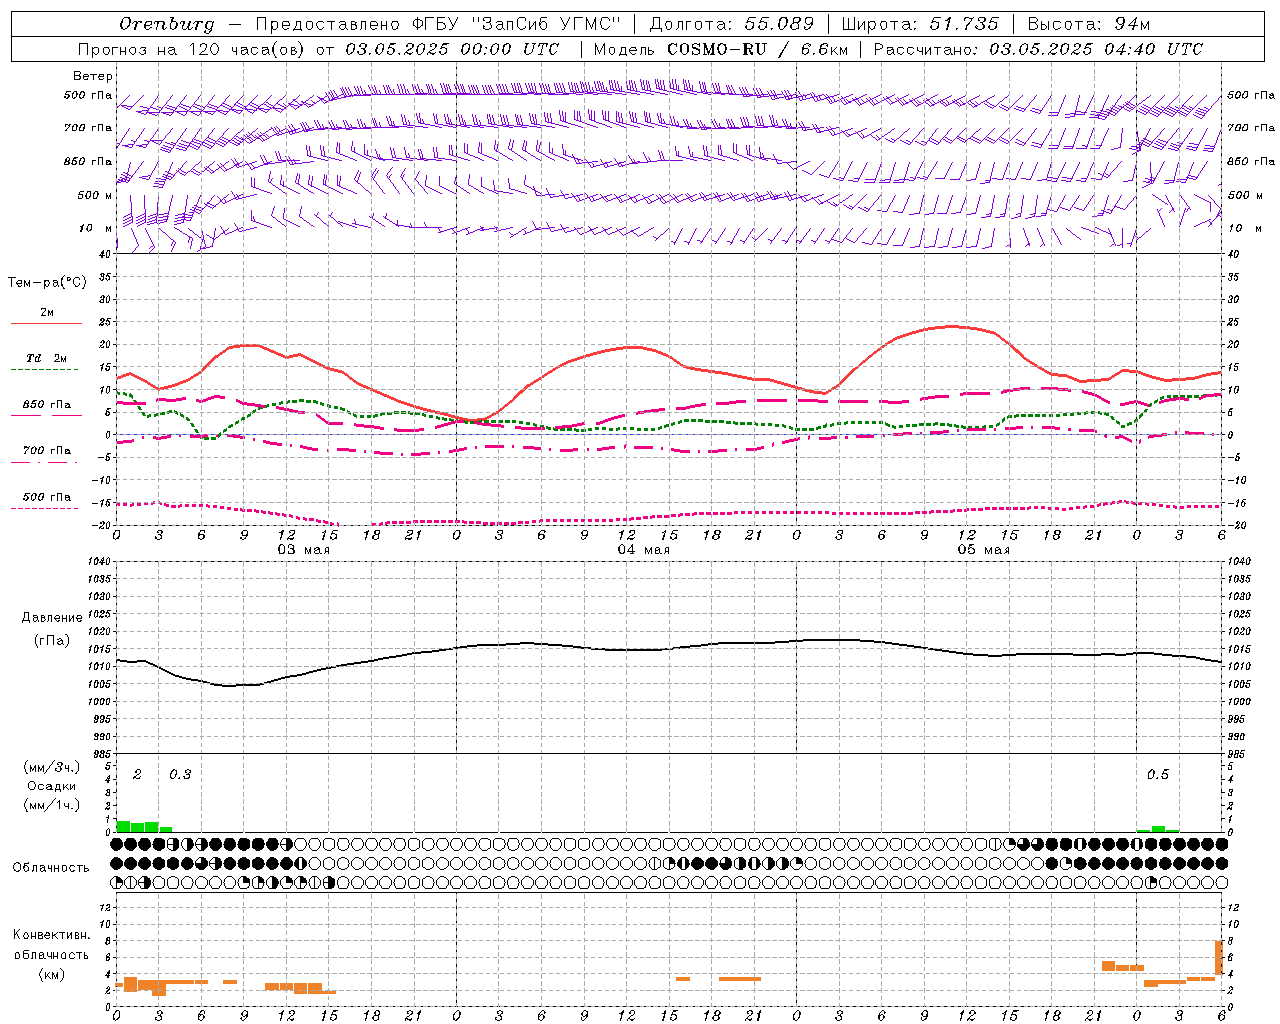Click the "Осадки" precipitation label
The width and height of the screenshot is (1280, 1024).
pos(51,786)
